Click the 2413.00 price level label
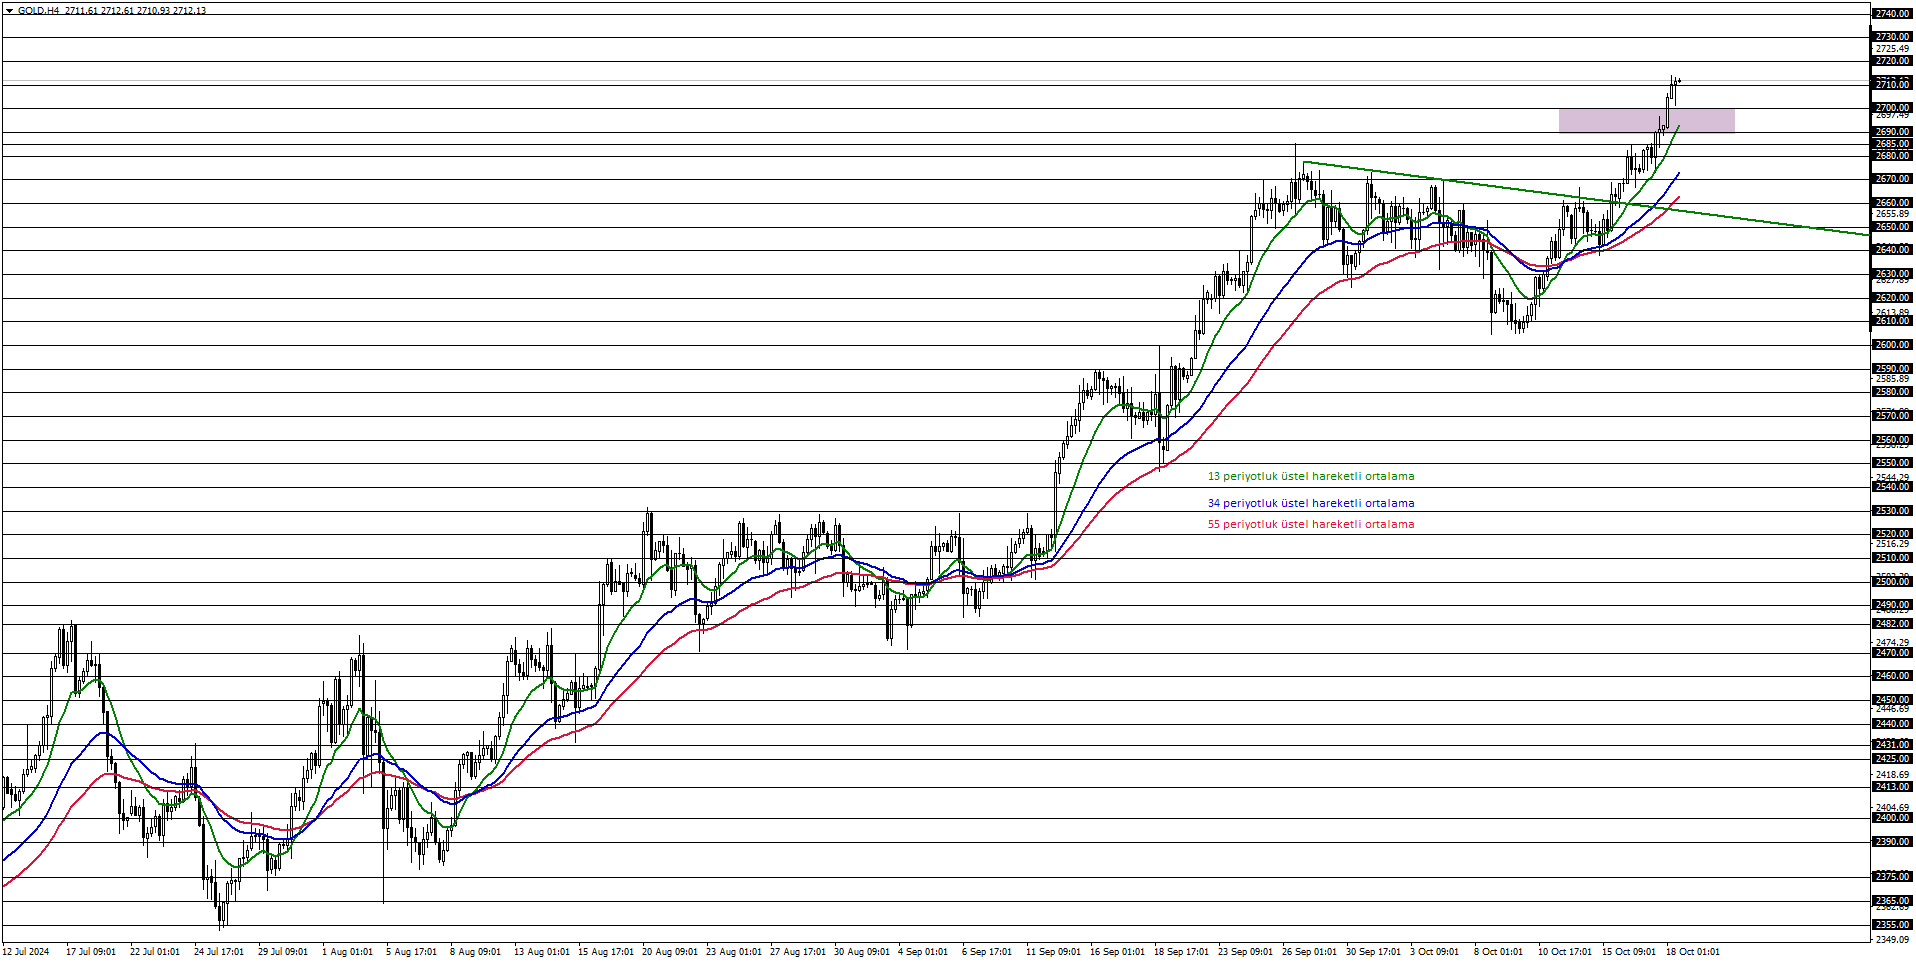The width and height of the screenshot is (1916, 963). coord(1892,787)
